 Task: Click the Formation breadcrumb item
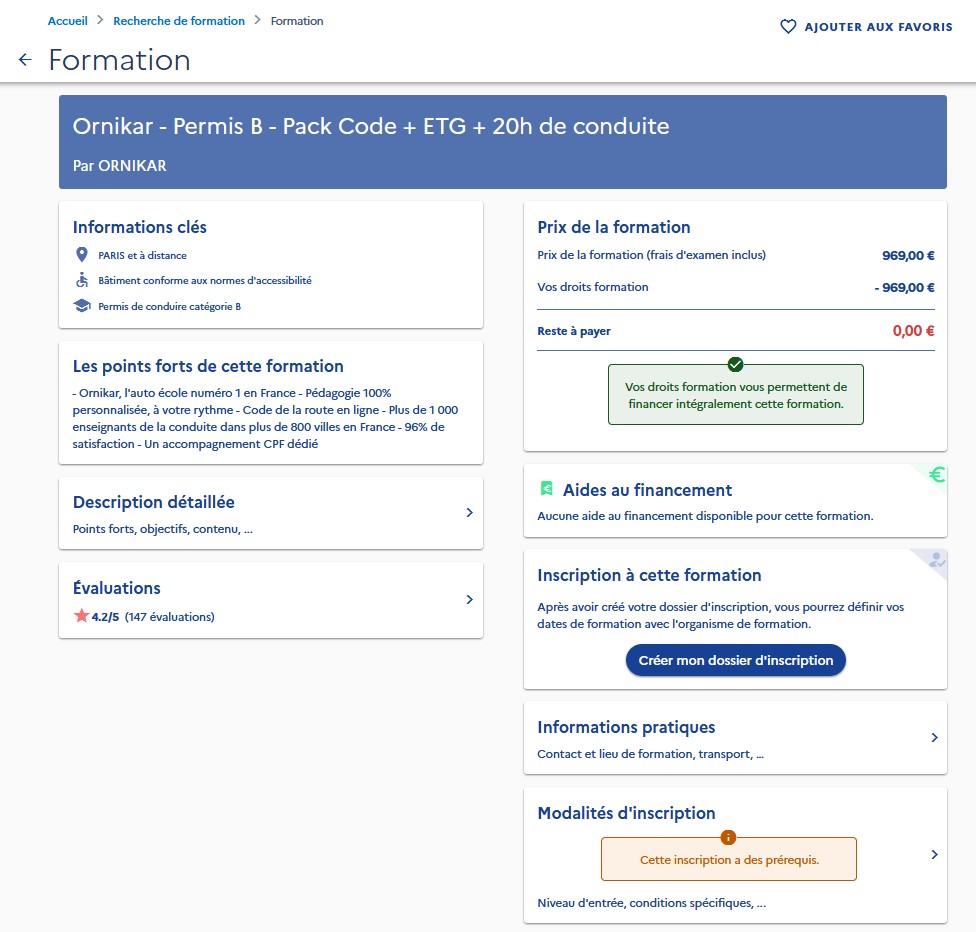(297, 21)
